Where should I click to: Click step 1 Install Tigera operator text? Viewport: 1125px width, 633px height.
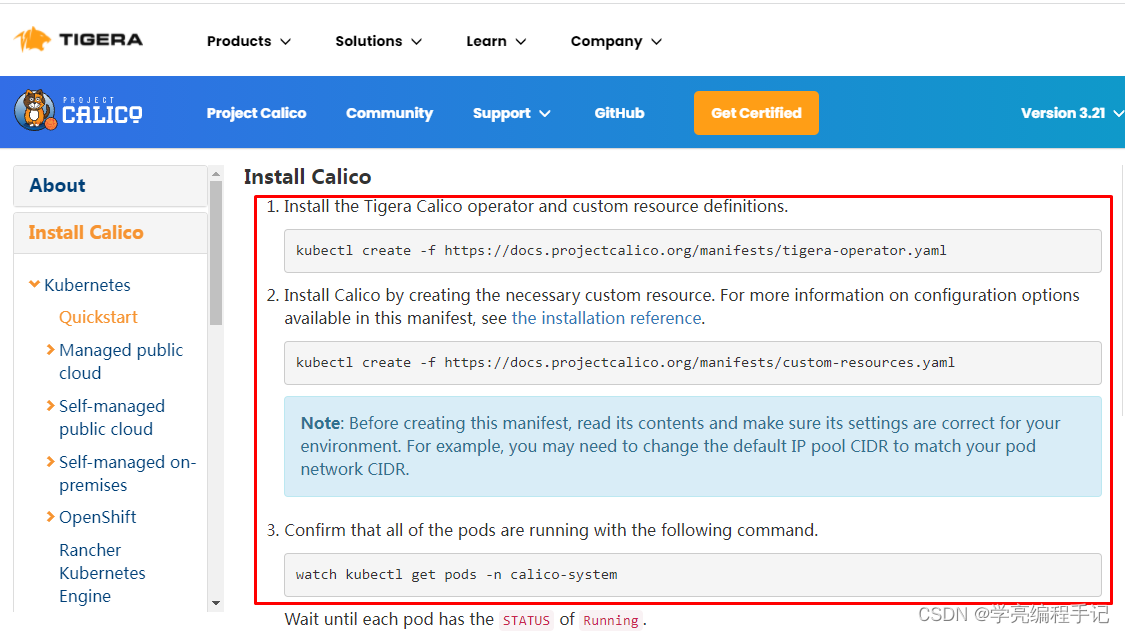(x=535, y=206)
